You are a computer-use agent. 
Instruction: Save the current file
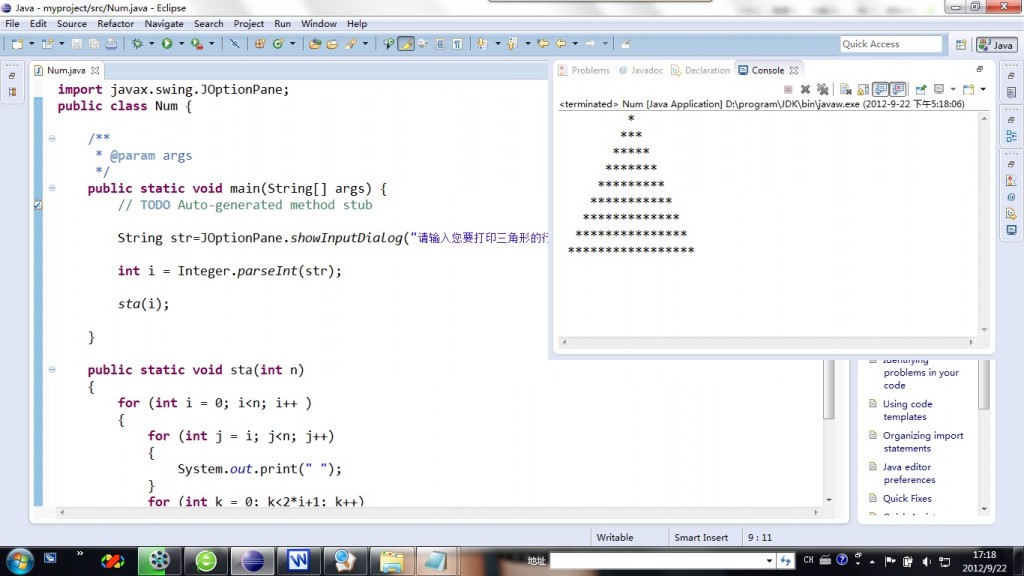coord(78,44)
